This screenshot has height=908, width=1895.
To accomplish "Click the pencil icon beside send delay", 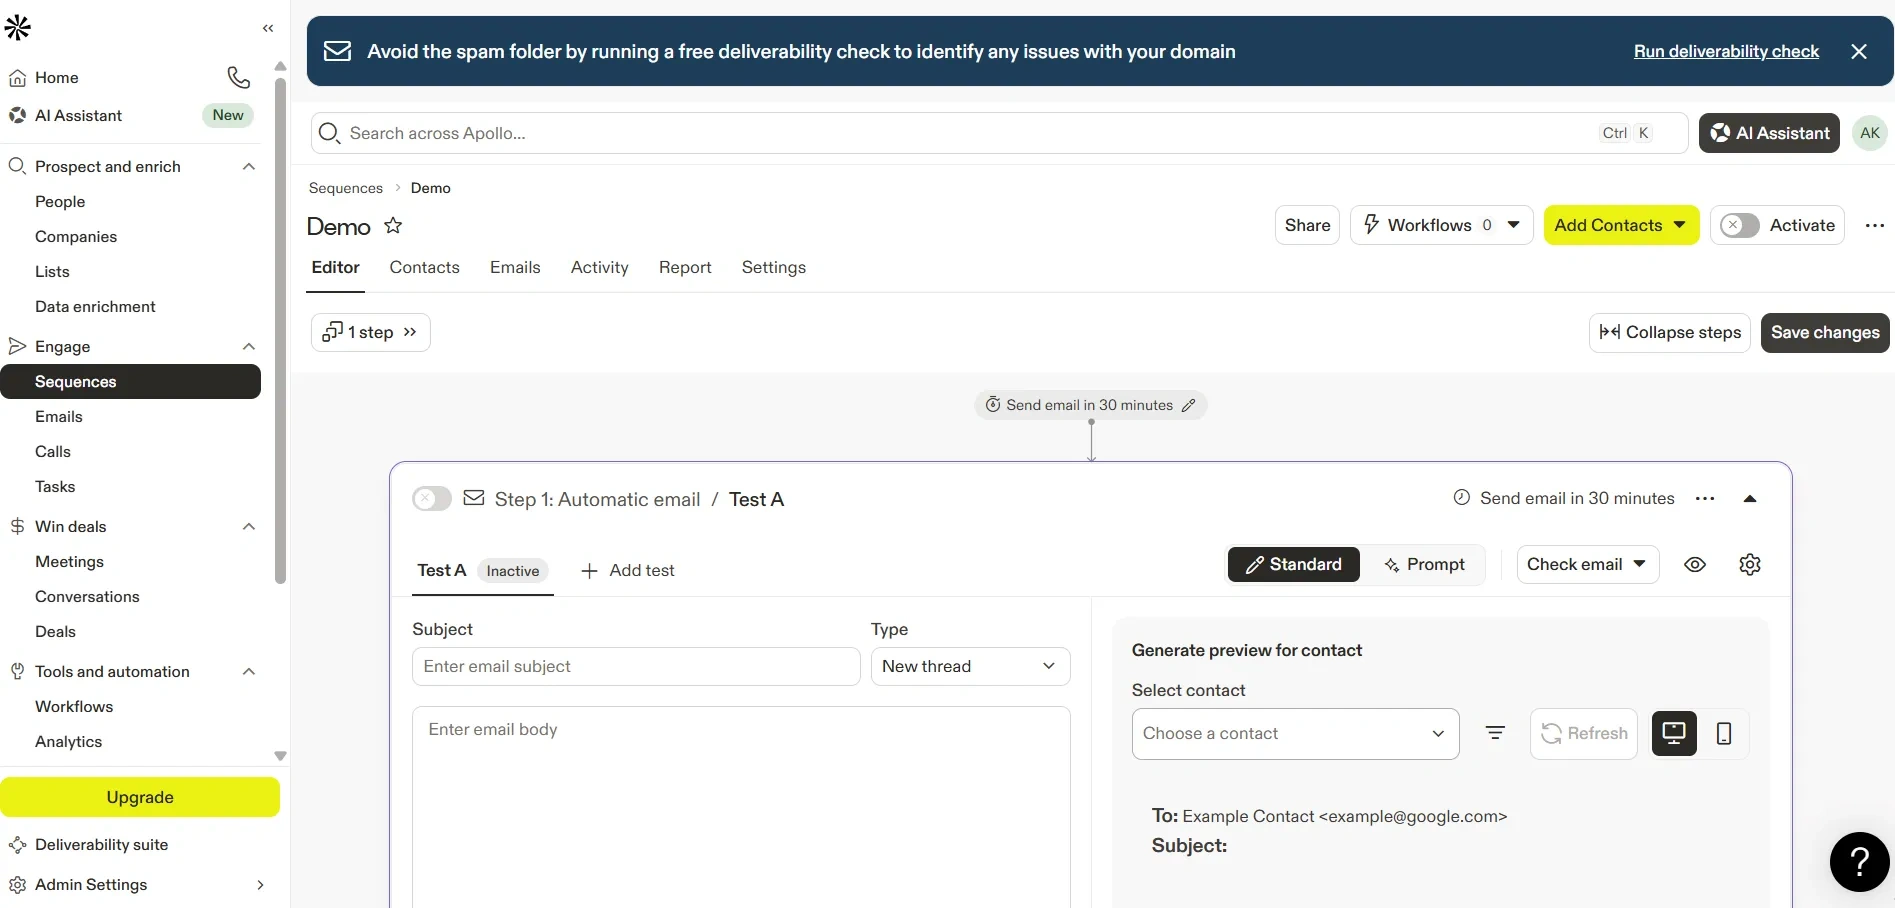I will click(x=1189, y=405).
